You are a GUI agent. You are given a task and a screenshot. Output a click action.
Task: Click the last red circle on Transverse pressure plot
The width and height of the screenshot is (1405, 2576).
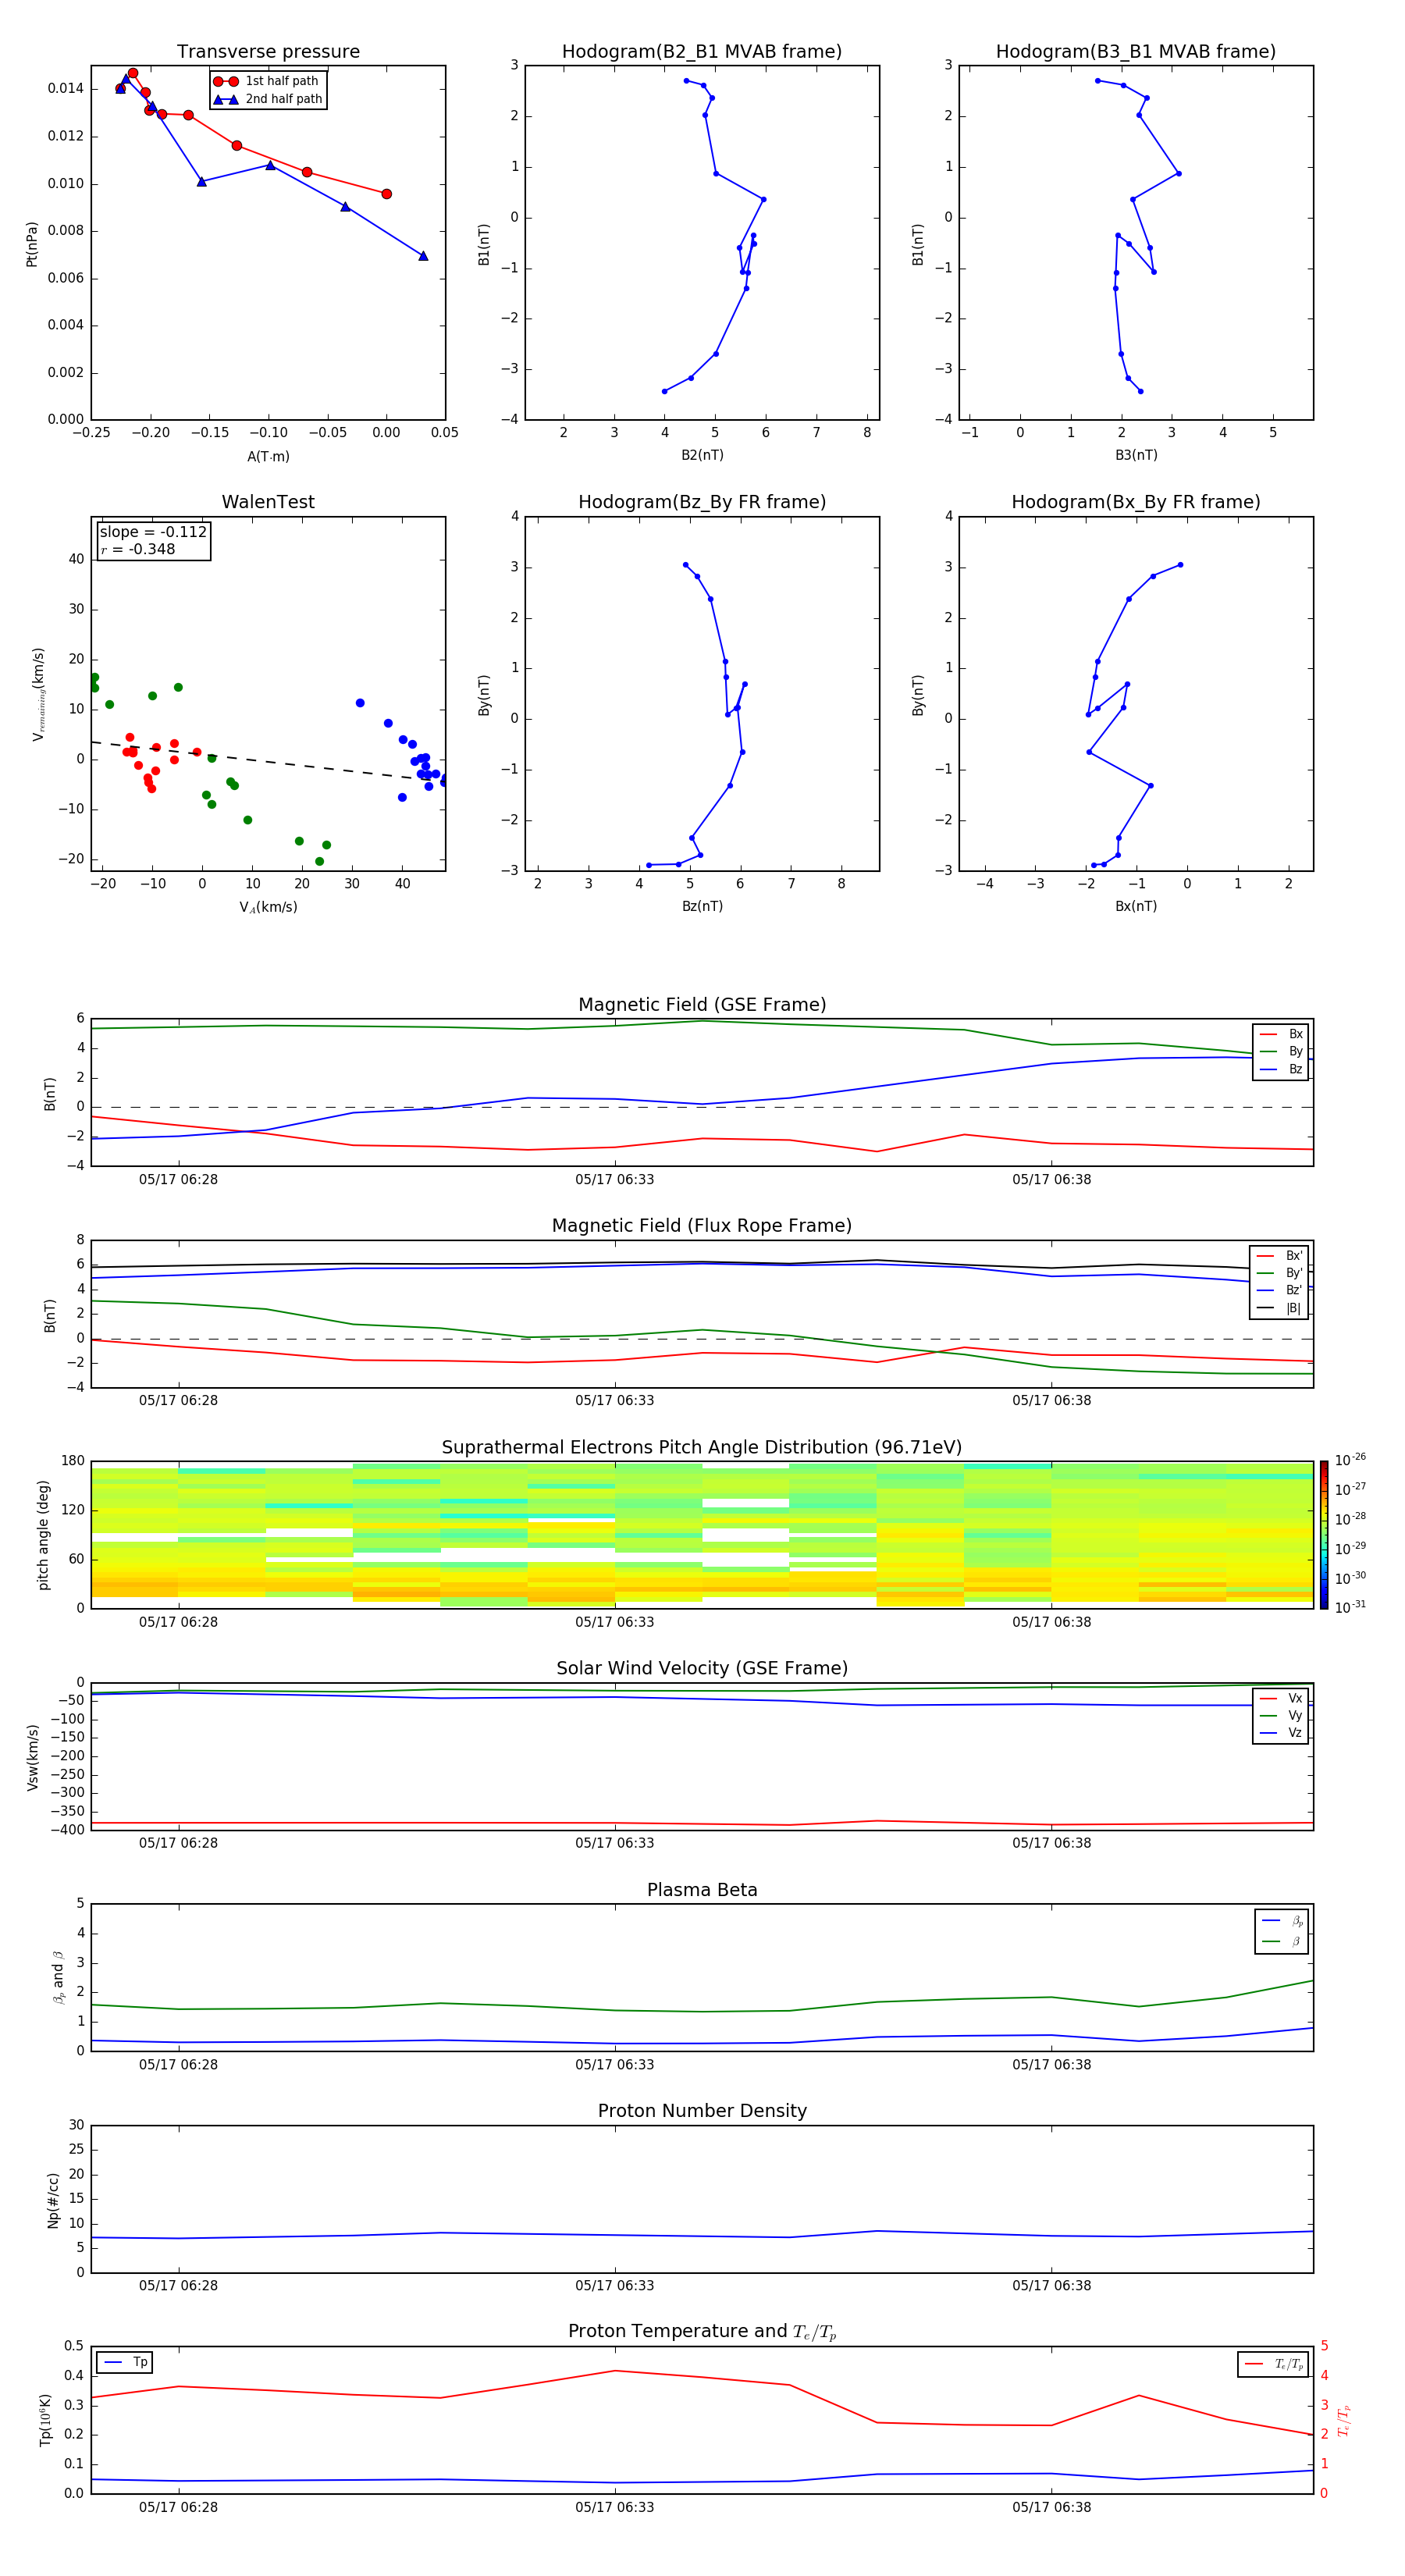[x=386, y=194]
